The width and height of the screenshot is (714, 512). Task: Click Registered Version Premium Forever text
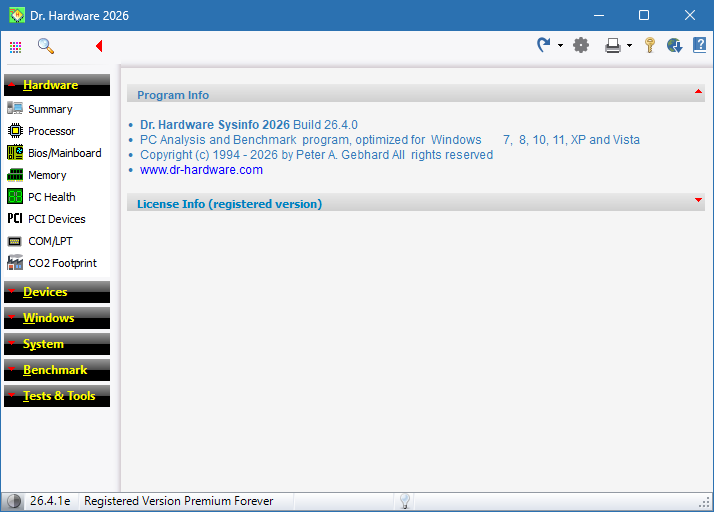[x=178, y=501]
